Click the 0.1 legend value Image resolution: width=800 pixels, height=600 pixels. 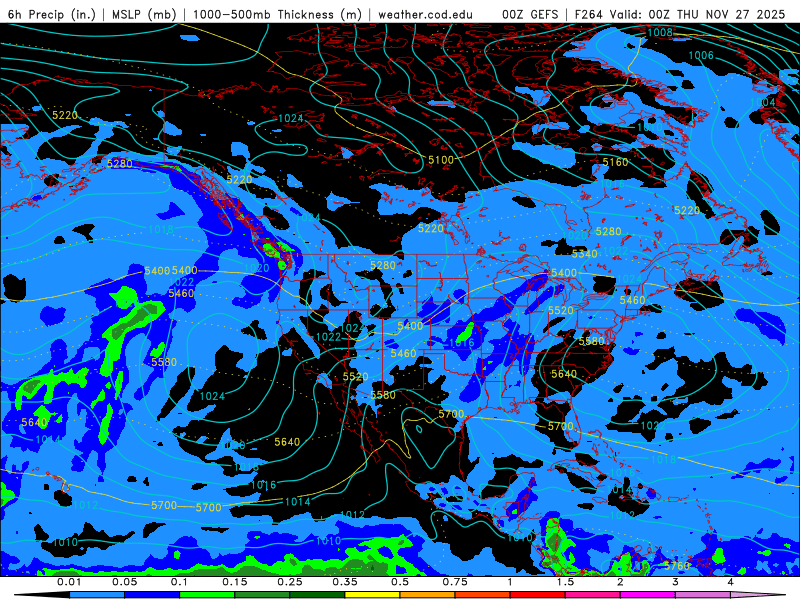(180, 582)
